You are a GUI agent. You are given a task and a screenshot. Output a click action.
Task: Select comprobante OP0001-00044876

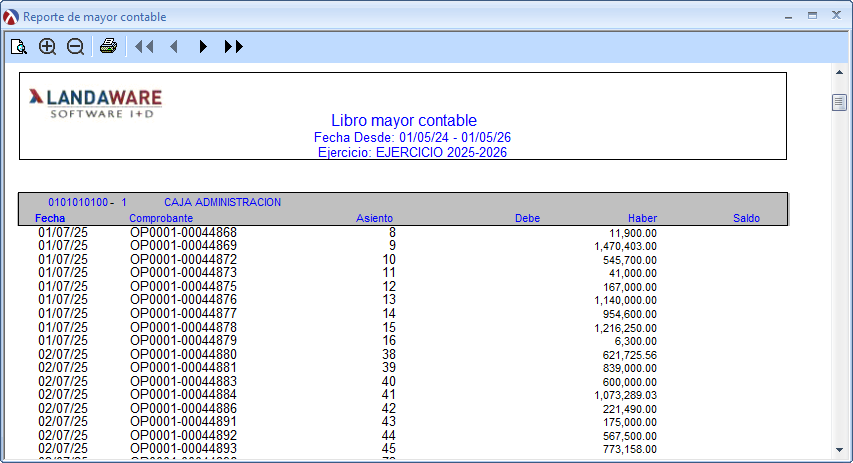[x=183, y=300]
